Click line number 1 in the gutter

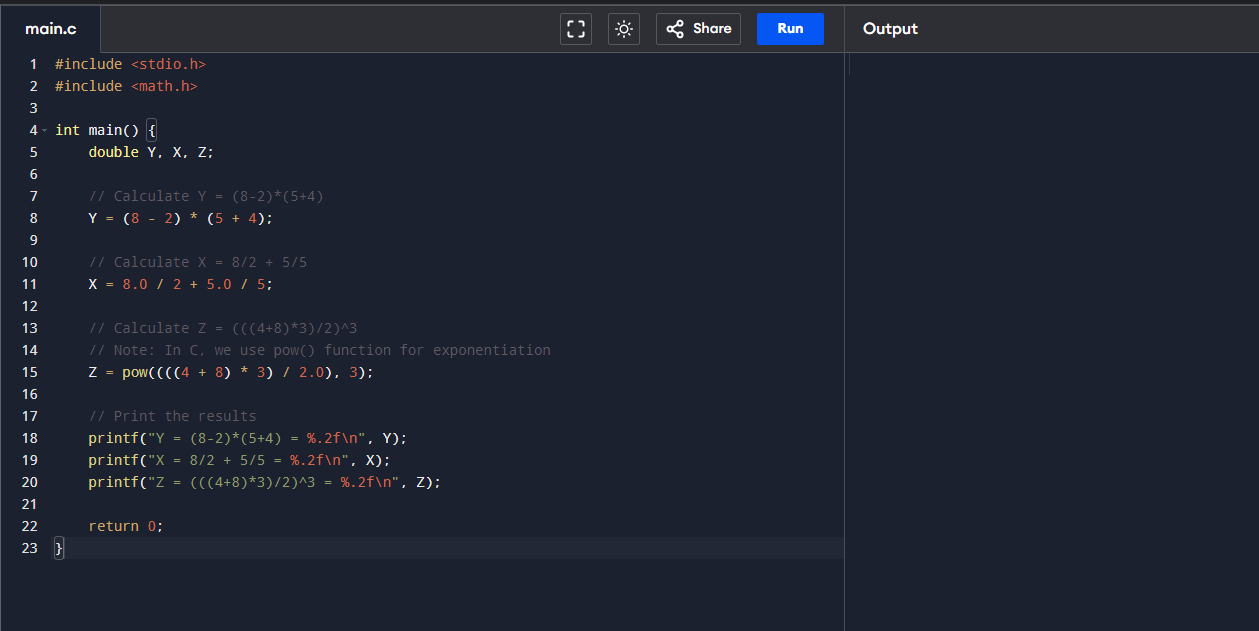point(33,64)
